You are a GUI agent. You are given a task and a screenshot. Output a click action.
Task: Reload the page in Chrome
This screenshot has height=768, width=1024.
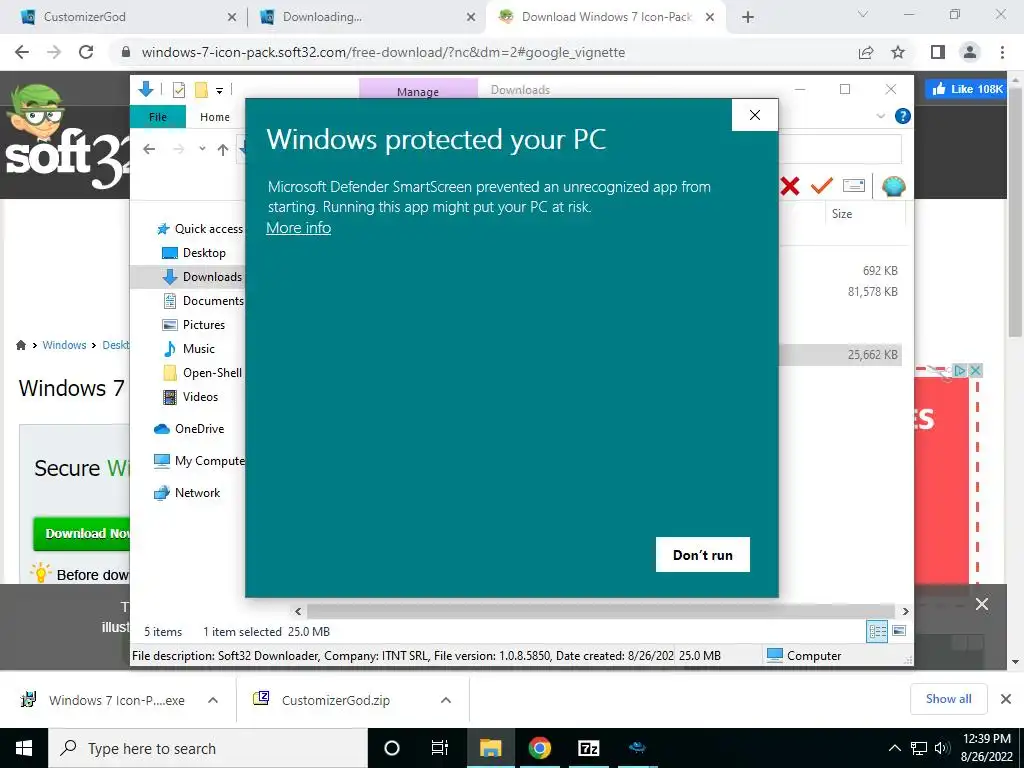[86, 52]
